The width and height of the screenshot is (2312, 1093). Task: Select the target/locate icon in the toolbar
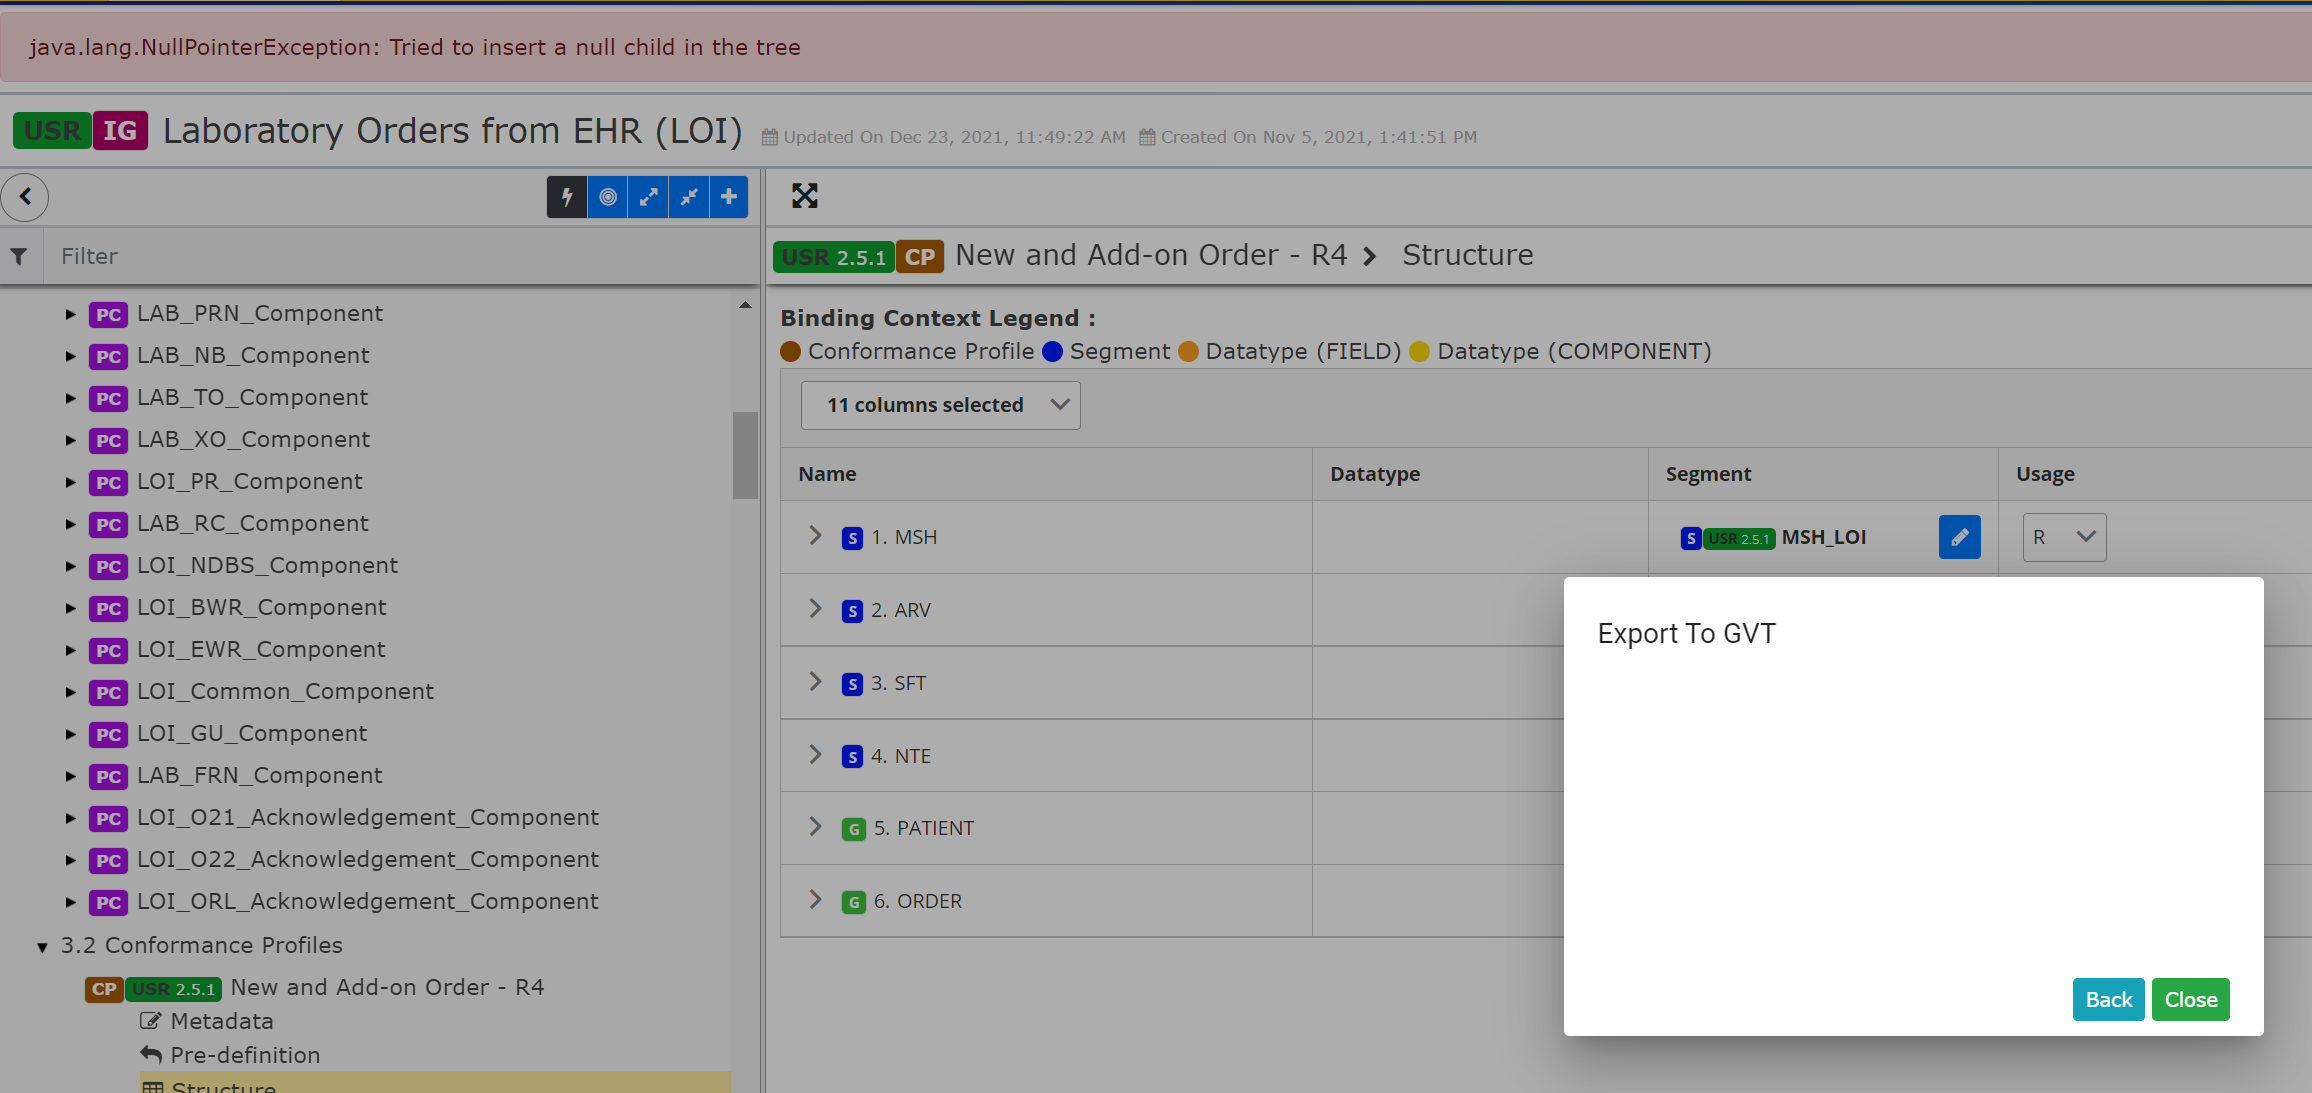coord(607,197)
